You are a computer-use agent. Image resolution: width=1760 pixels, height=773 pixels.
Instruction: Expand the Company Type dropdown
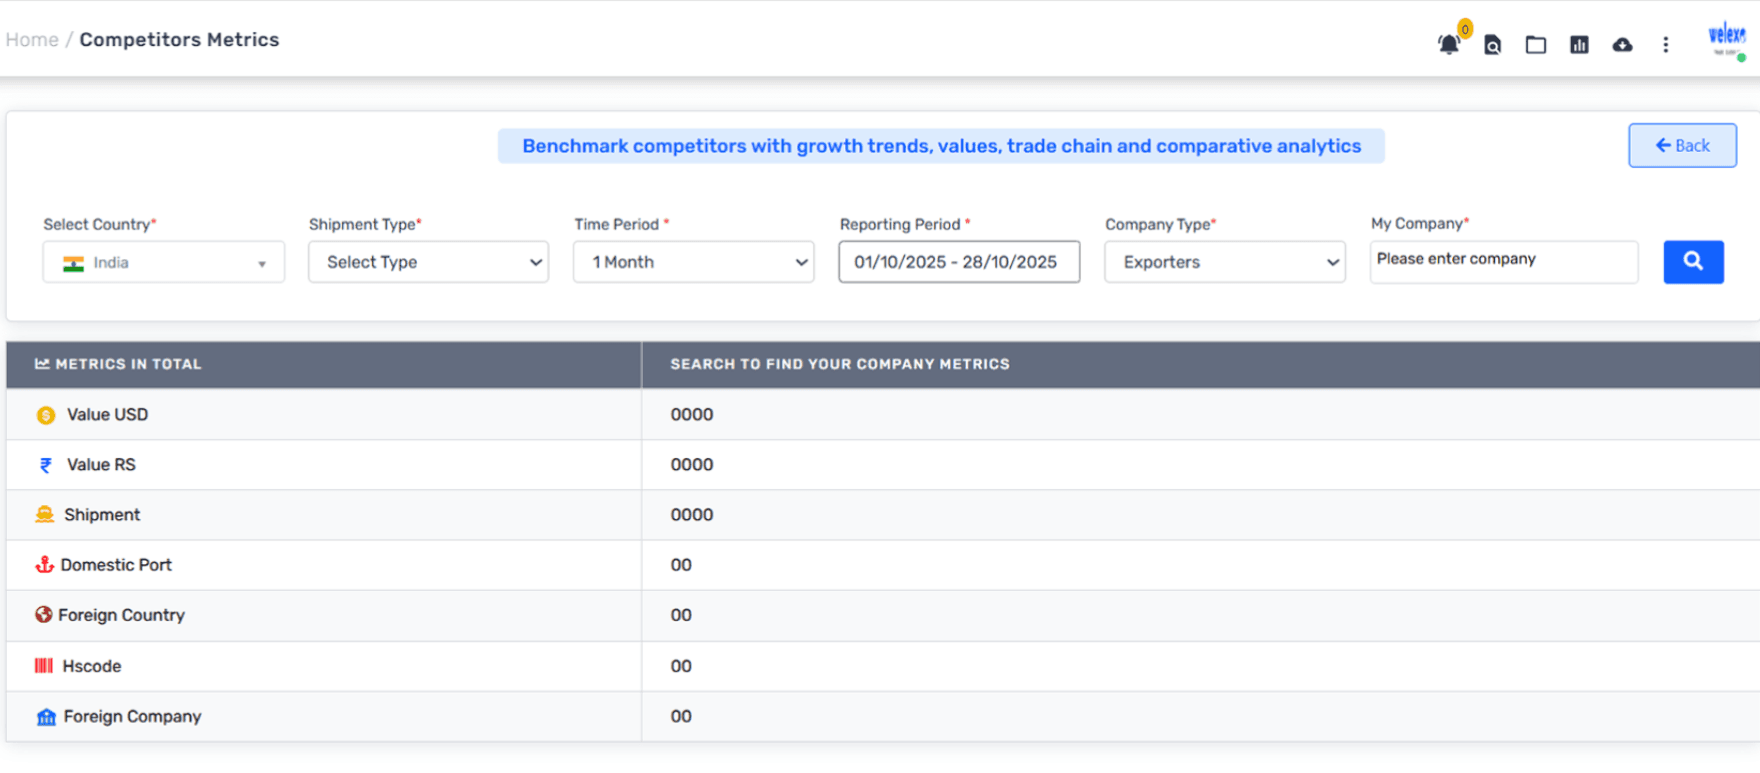(x=1224, y=262)
